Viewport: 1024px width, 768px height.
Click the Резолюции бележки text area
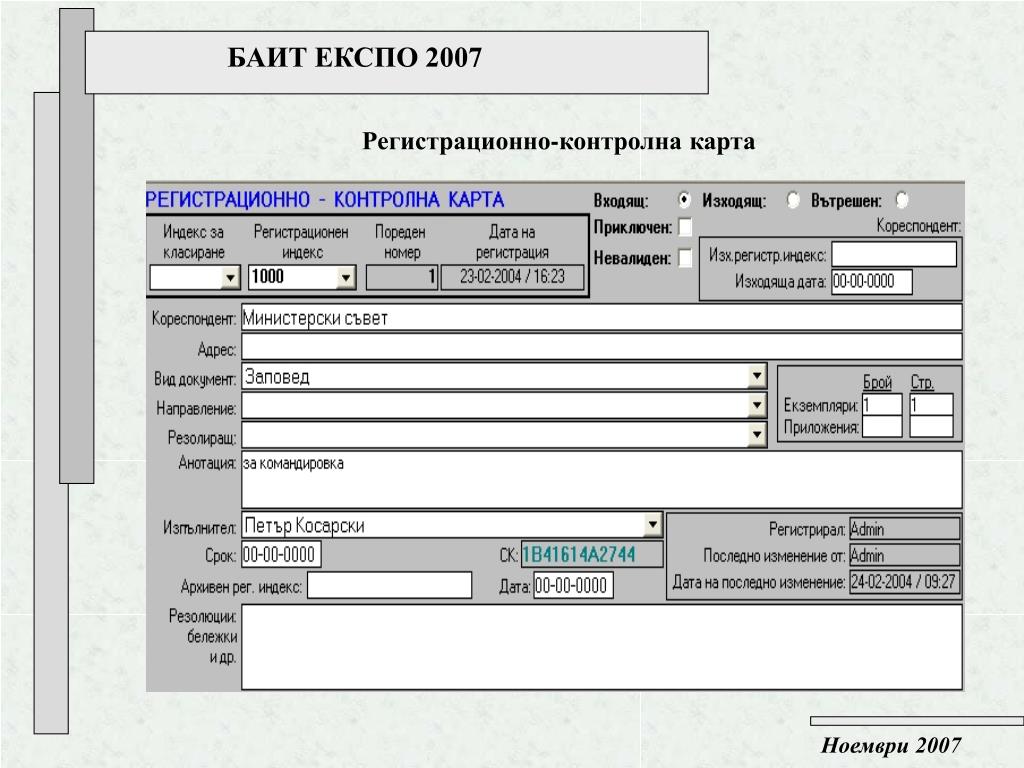[601, 647]
